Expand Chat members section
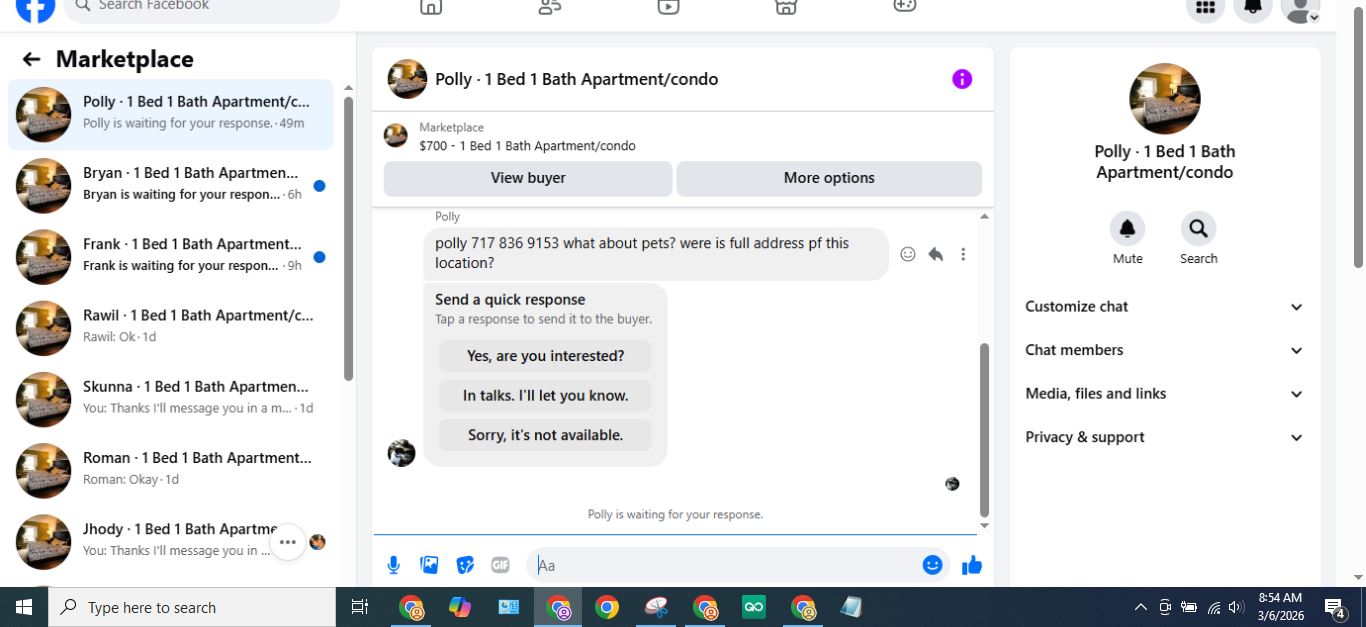 pos(1165,350)
